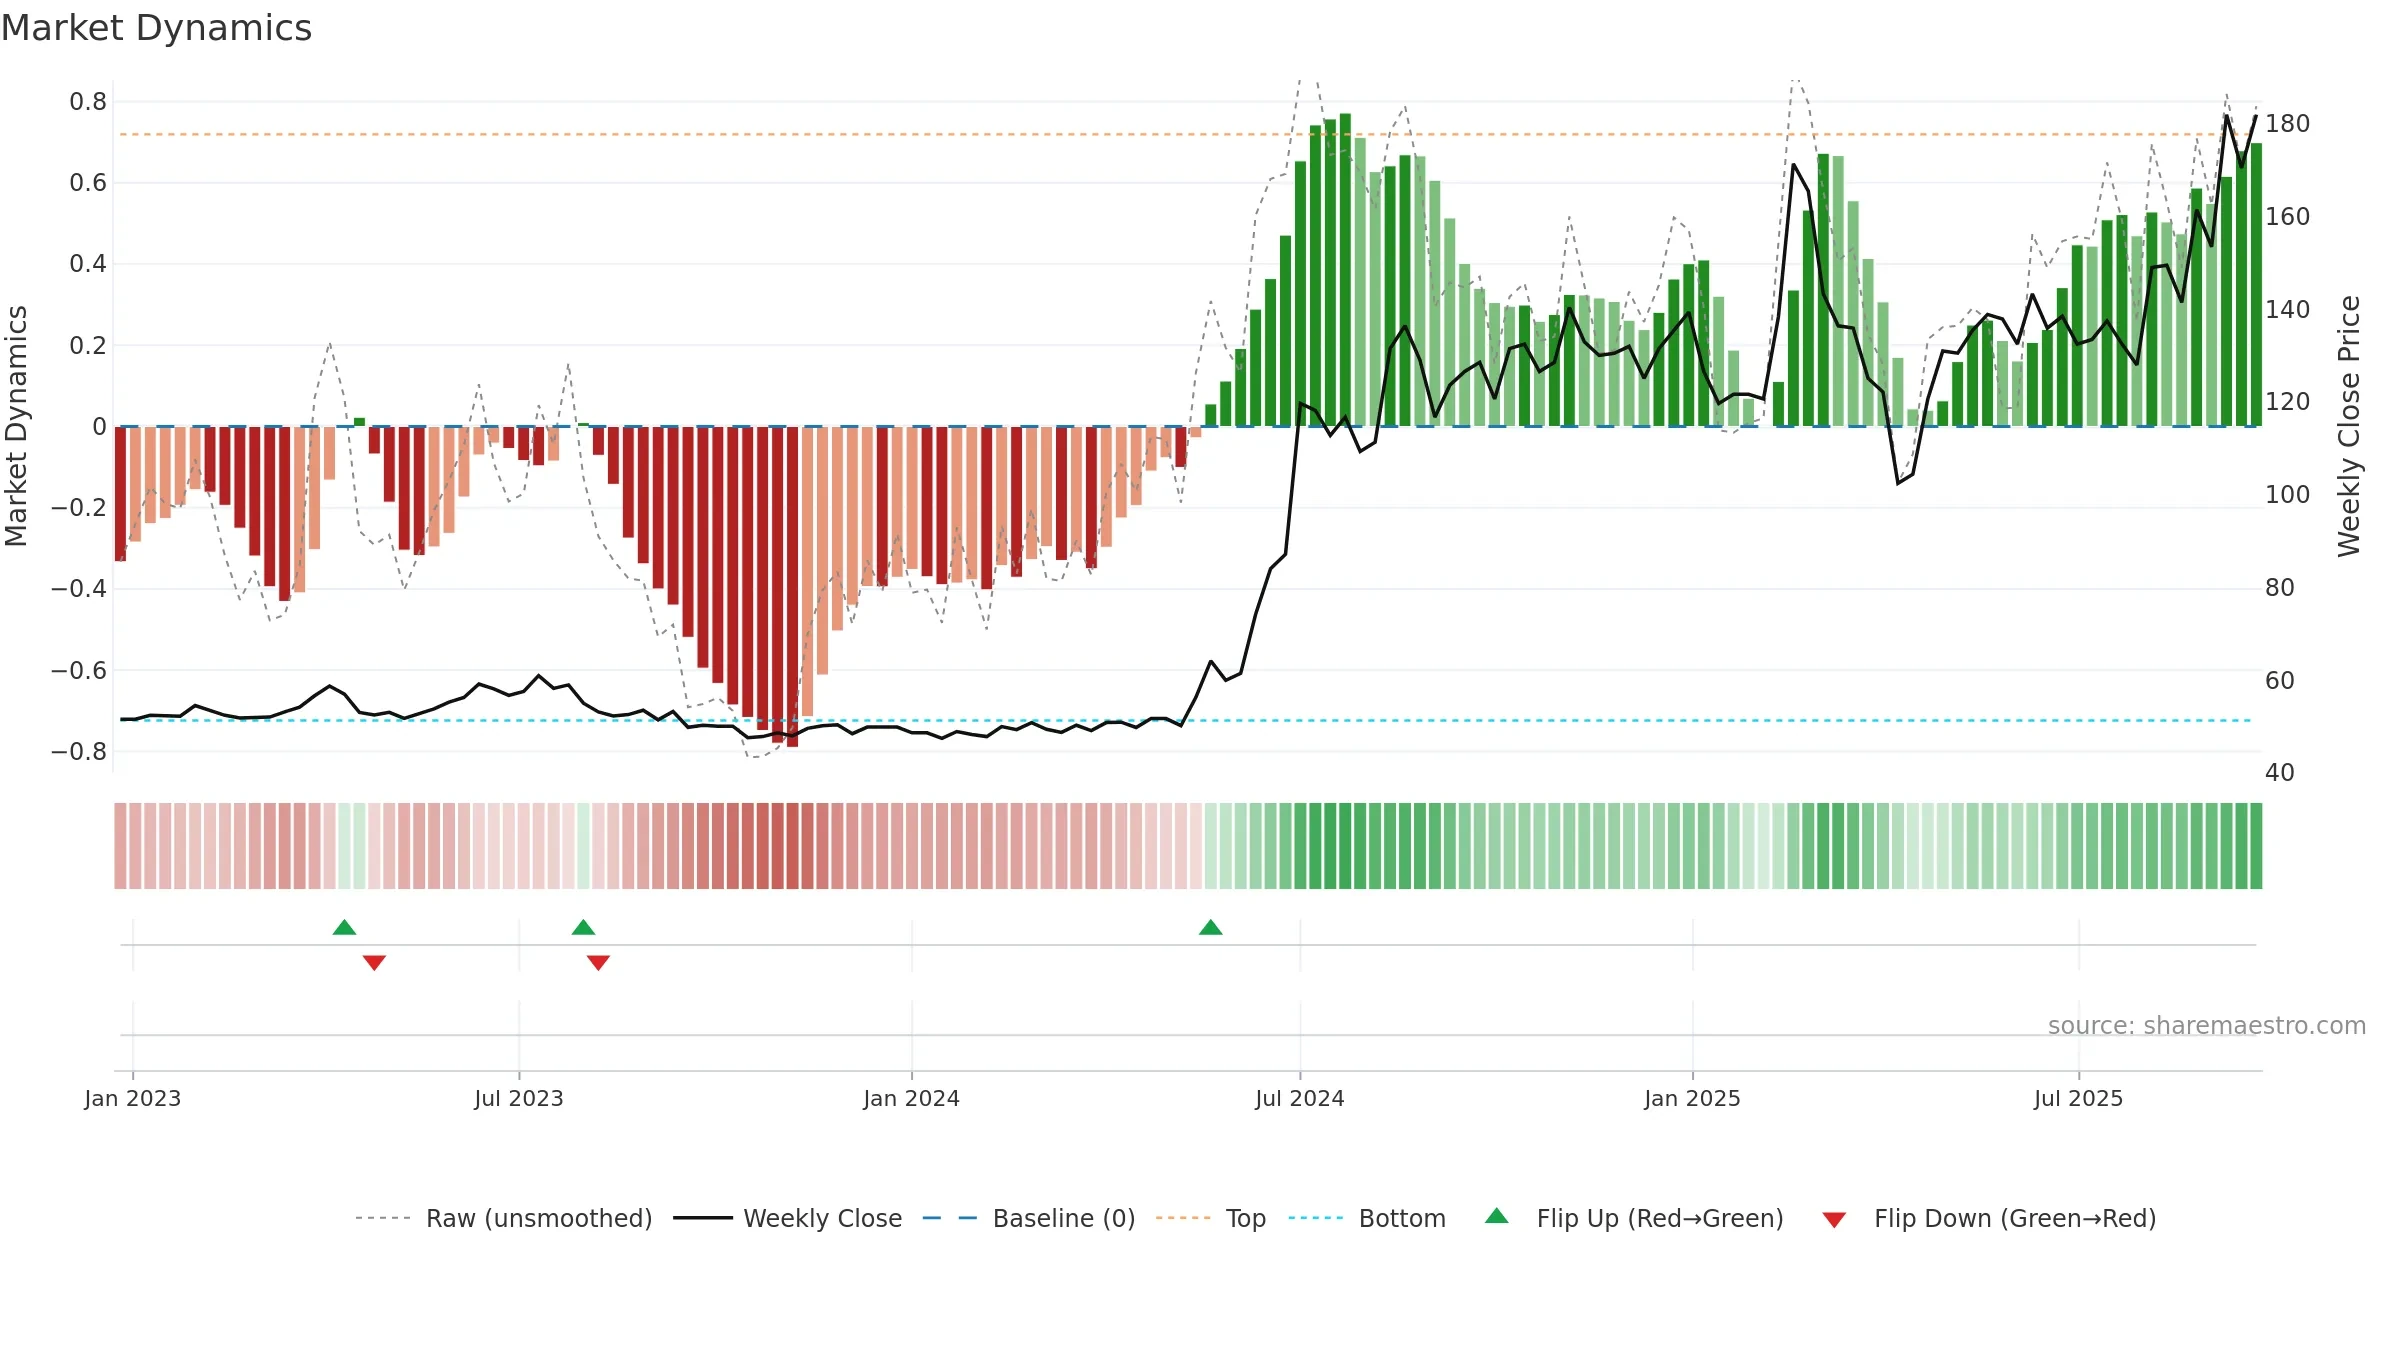
Task: Click the Jan 2023 x-axis label
Action: [133, 1098]
